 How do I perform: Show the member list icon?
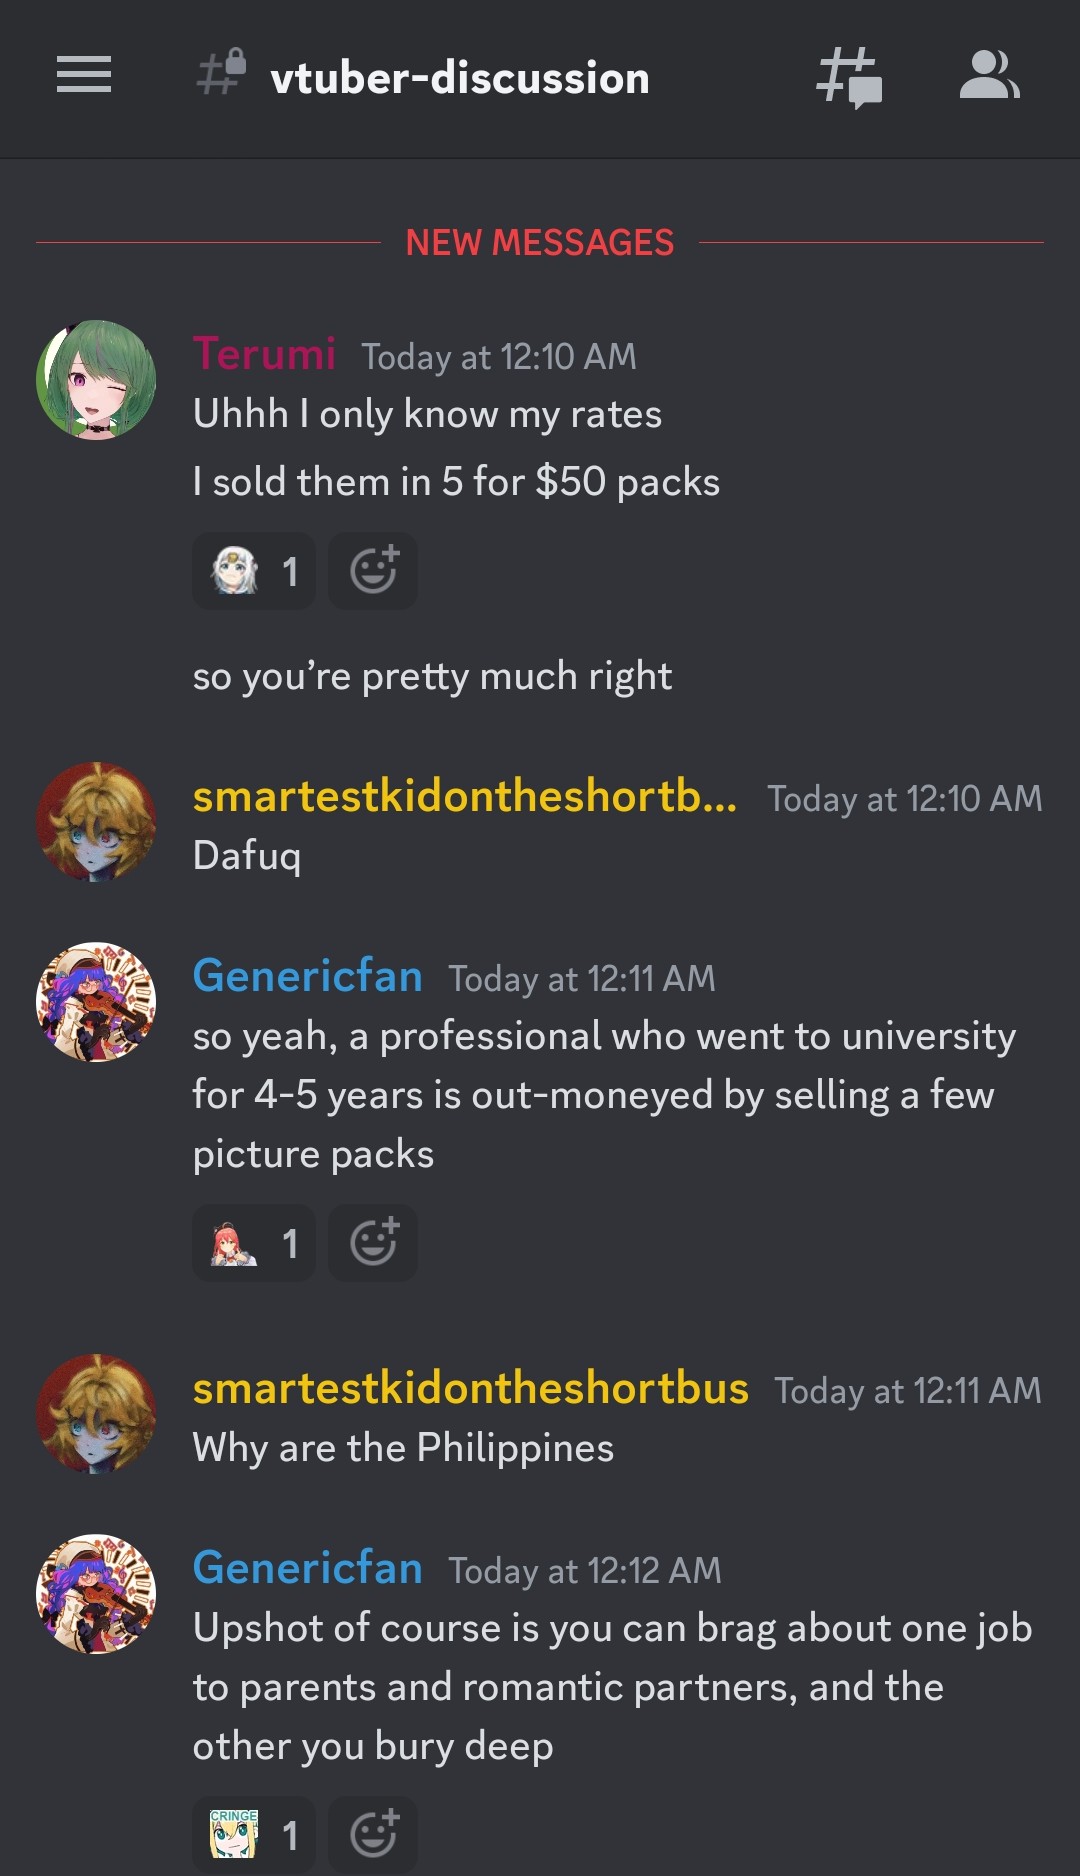(x=989, y=75)
